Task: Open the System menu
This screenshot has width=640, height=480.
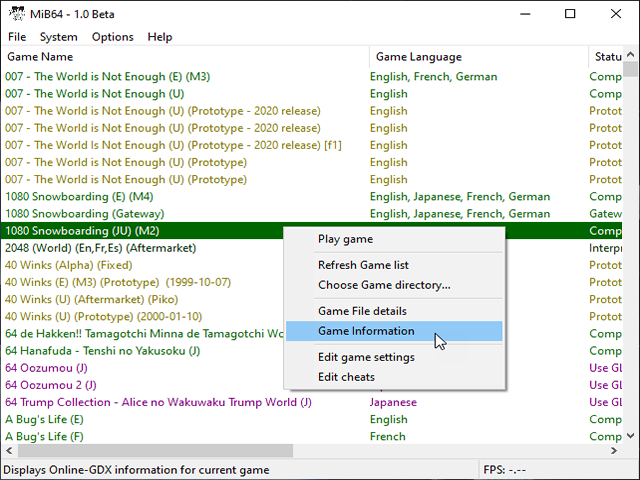Action: point(59,37)
